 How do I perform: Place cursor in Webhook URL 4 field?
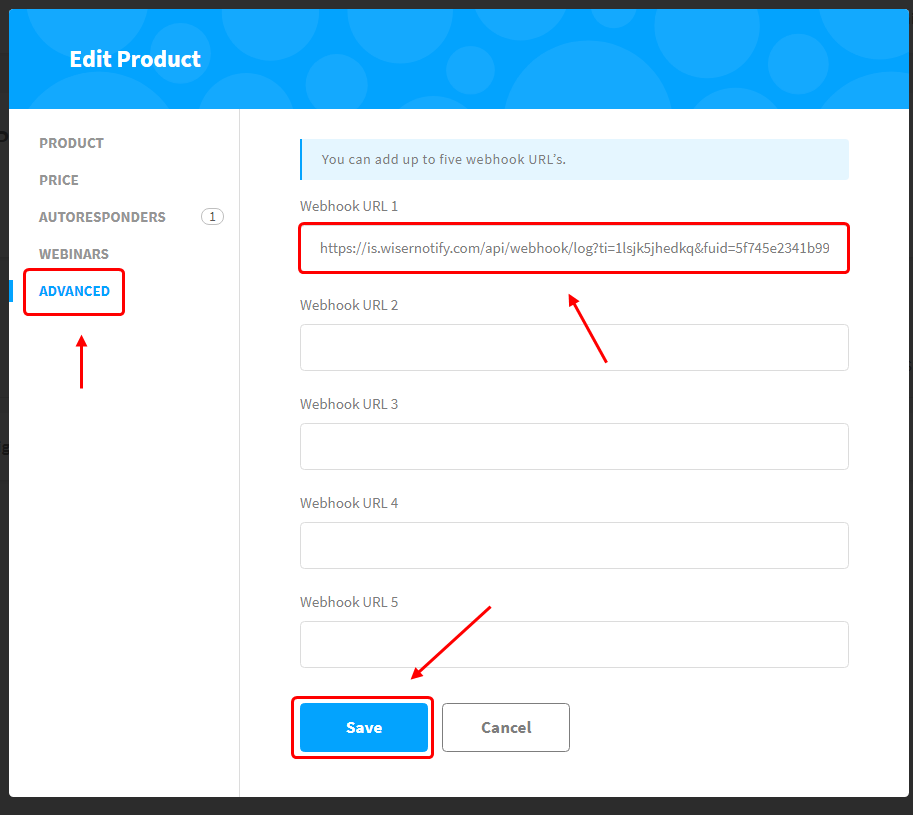[x=574, y=545]
